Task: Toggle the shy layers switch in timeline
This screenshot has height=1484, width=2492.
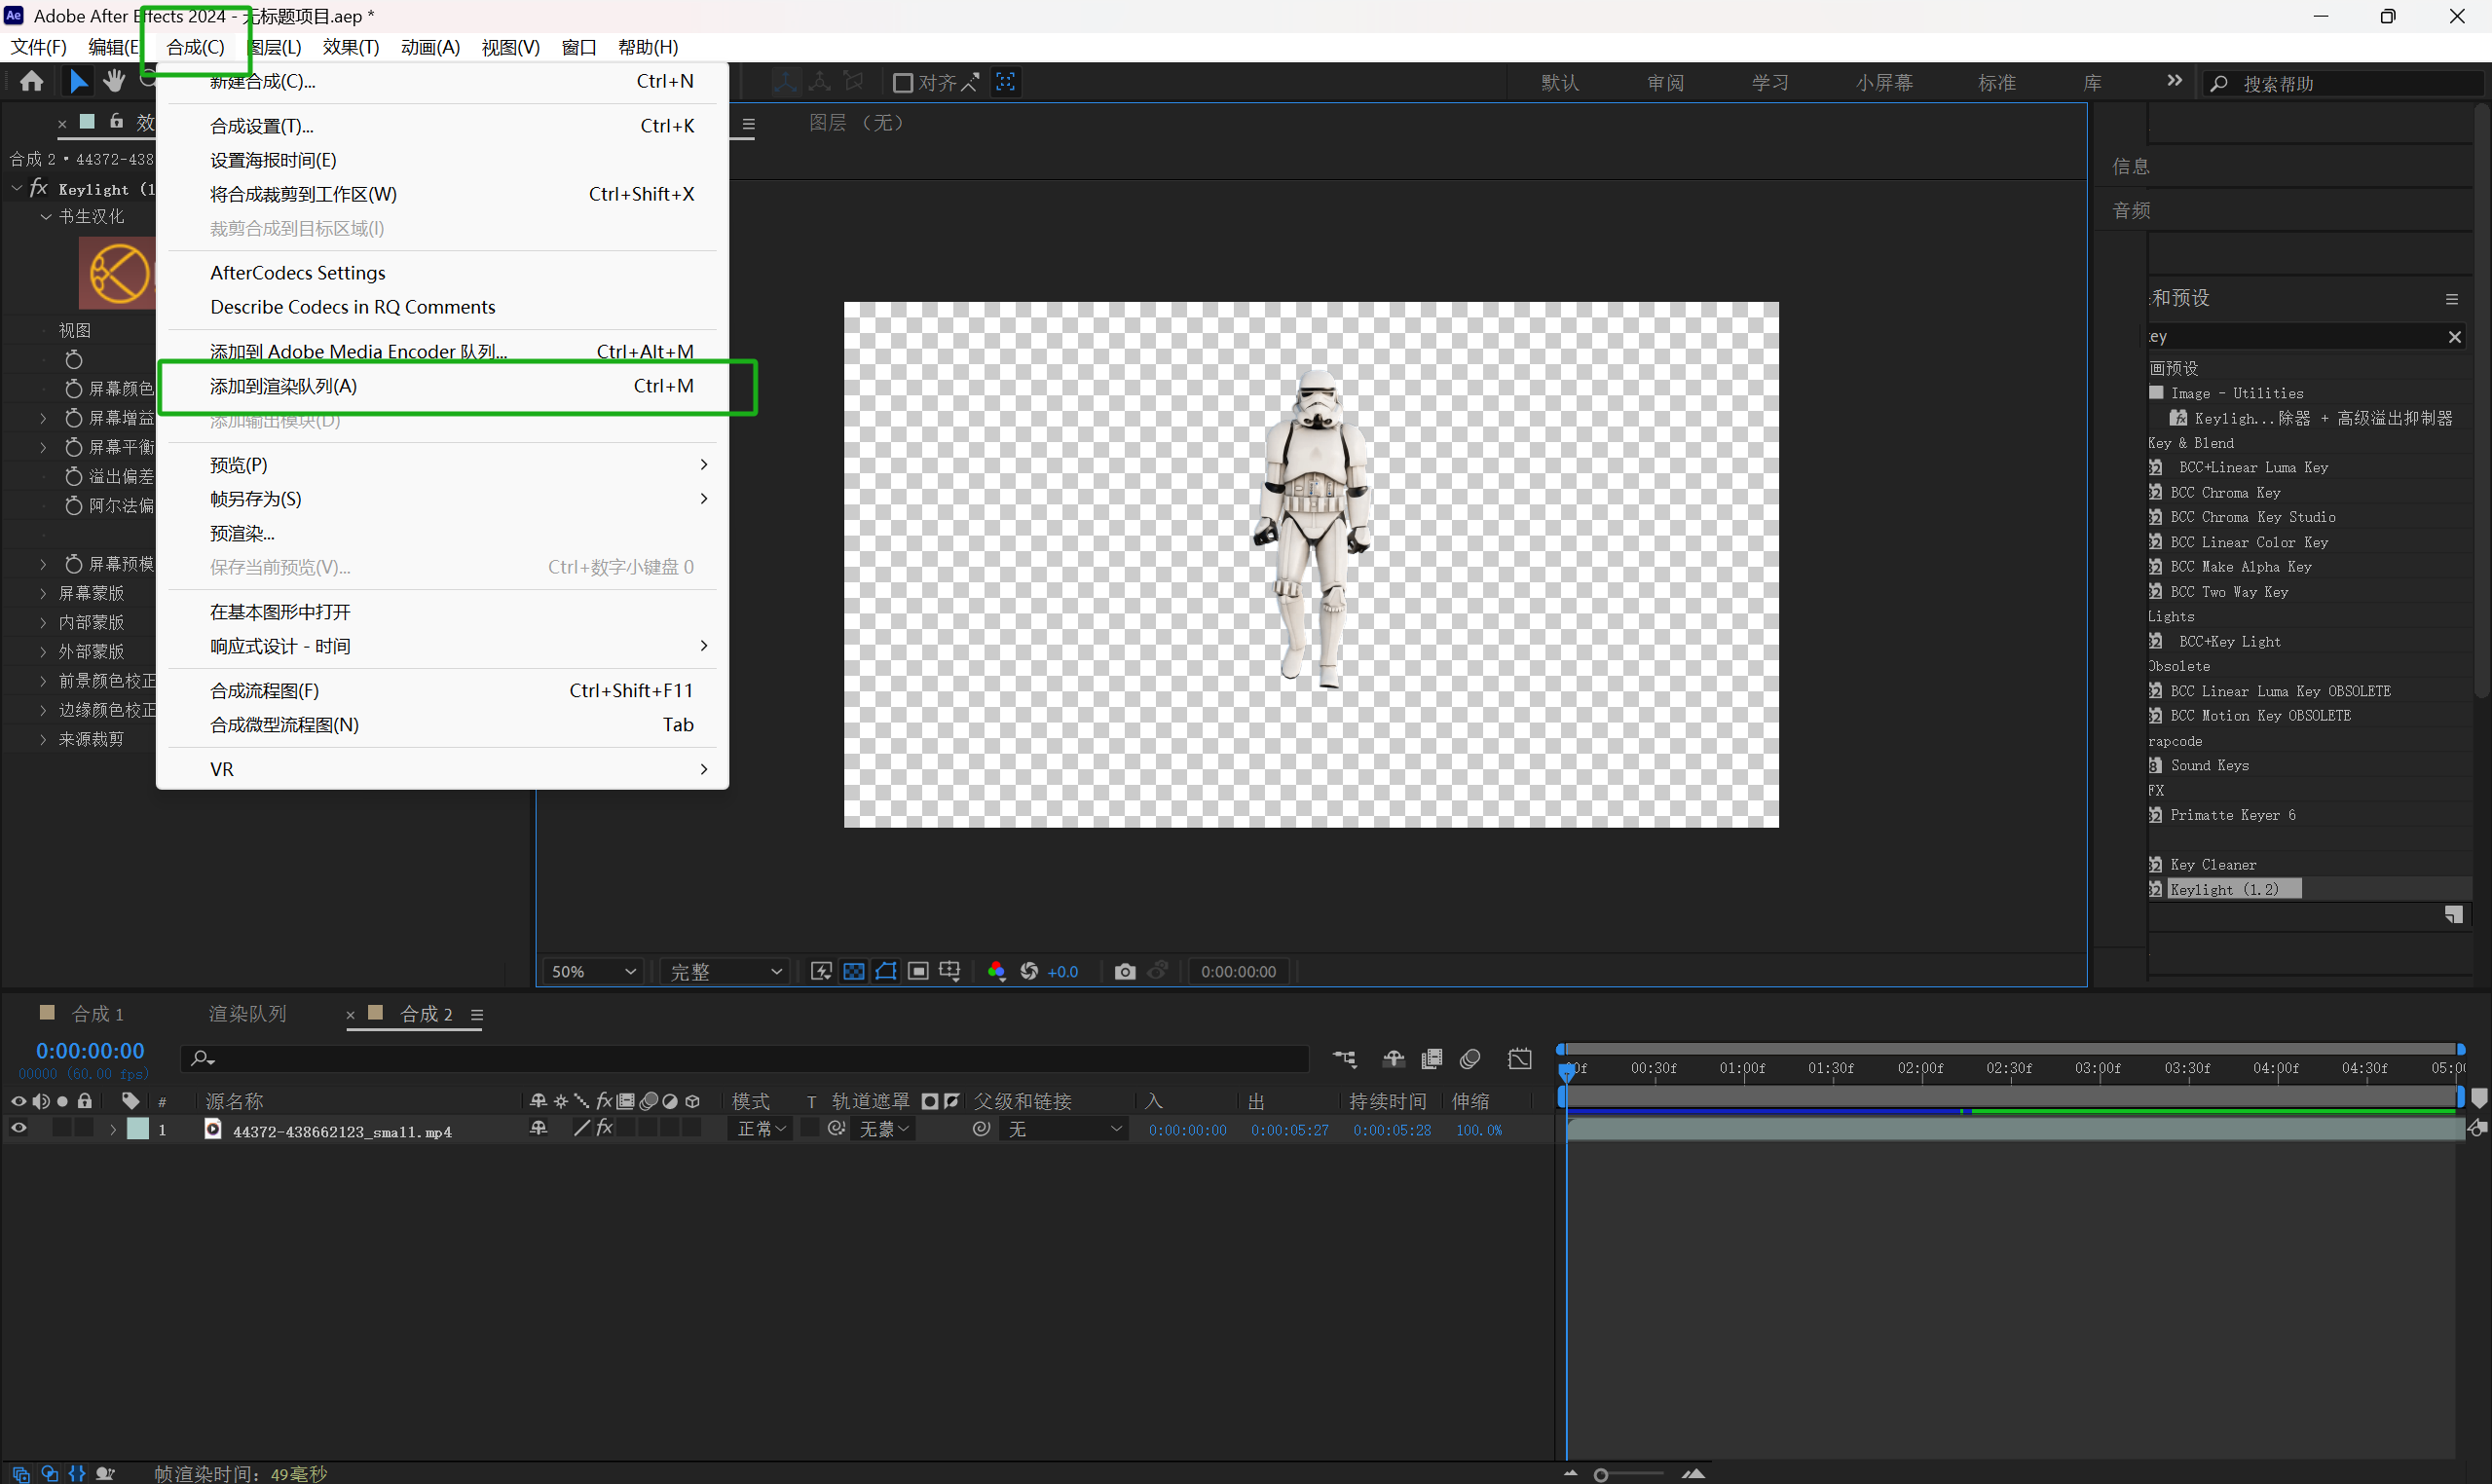Action: pos(1393,1059)
